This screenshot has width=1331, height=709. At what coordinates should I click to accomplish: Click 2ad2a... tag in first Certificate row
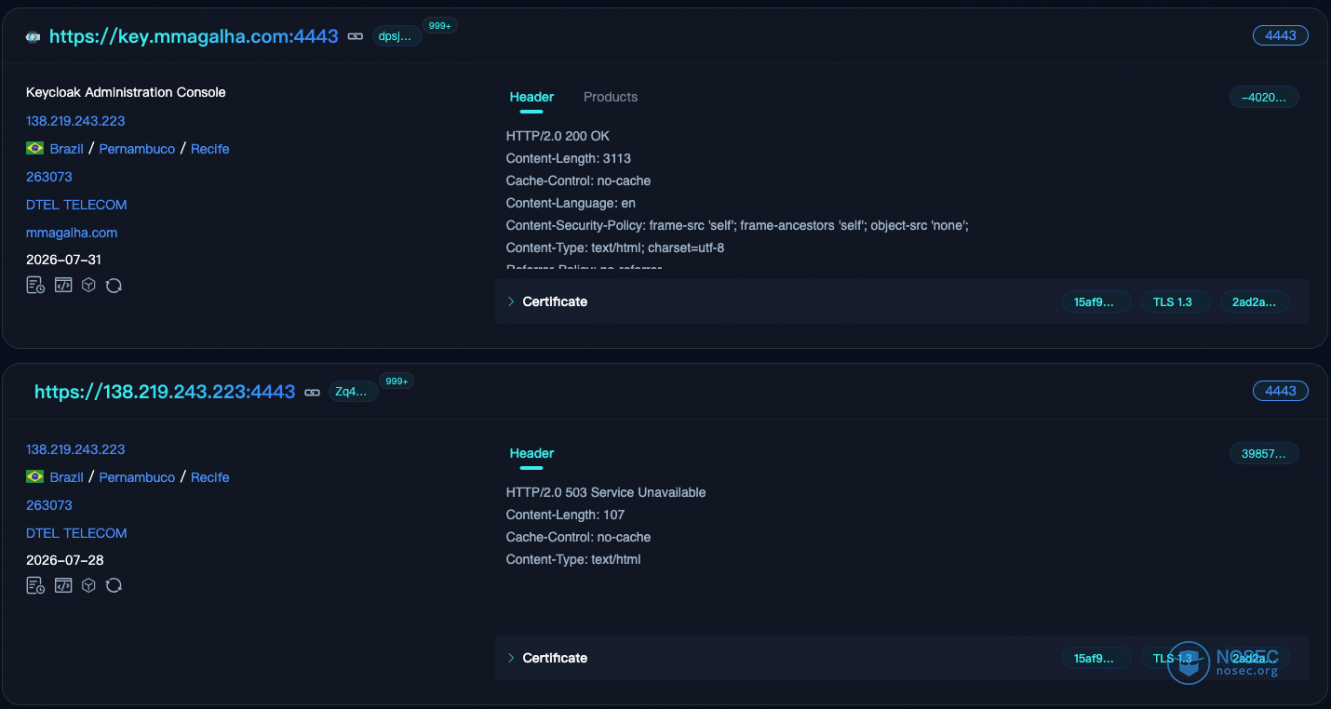[x=1254, y=302]
